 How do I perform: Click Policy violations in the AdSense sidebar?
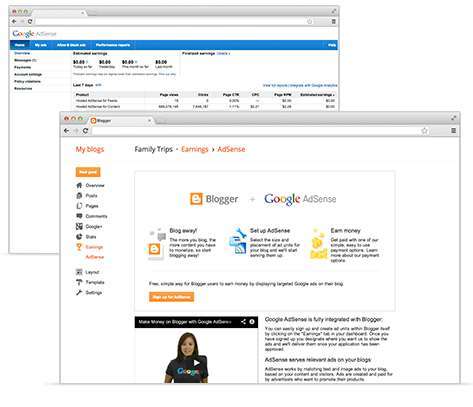[27, 81]
